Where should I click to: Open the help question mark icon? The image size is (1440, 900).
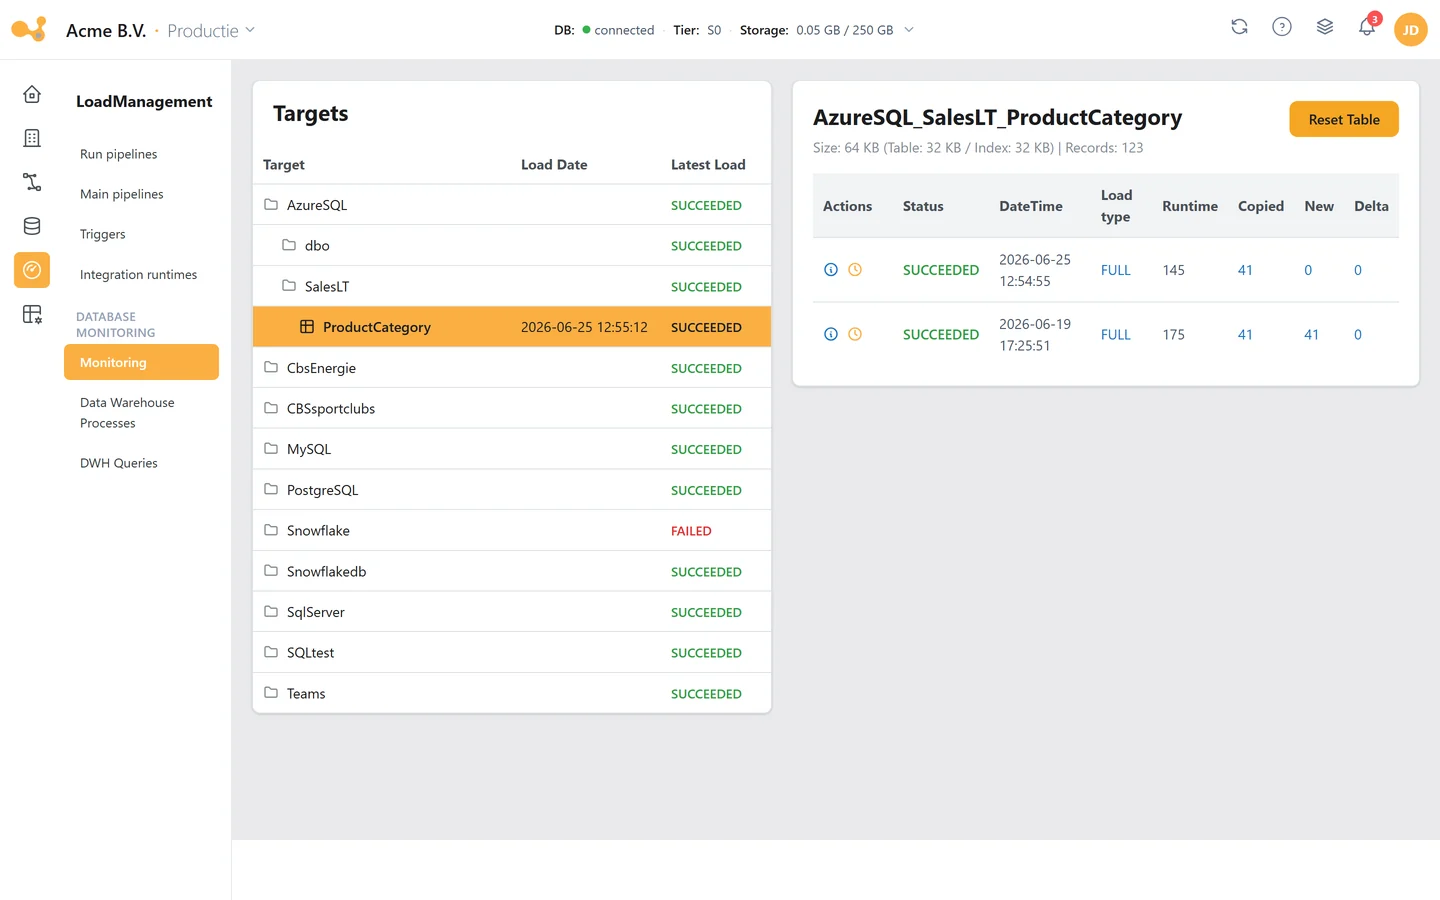coord(1282,27)
